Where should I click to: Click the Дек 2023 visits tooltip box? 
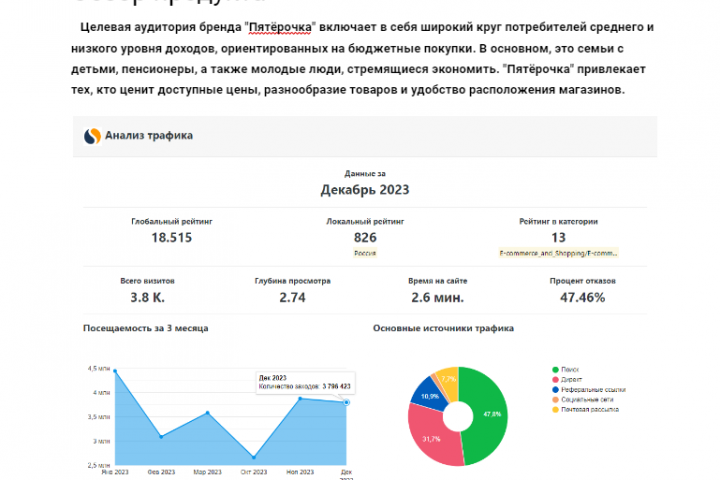tap(305, 382)
